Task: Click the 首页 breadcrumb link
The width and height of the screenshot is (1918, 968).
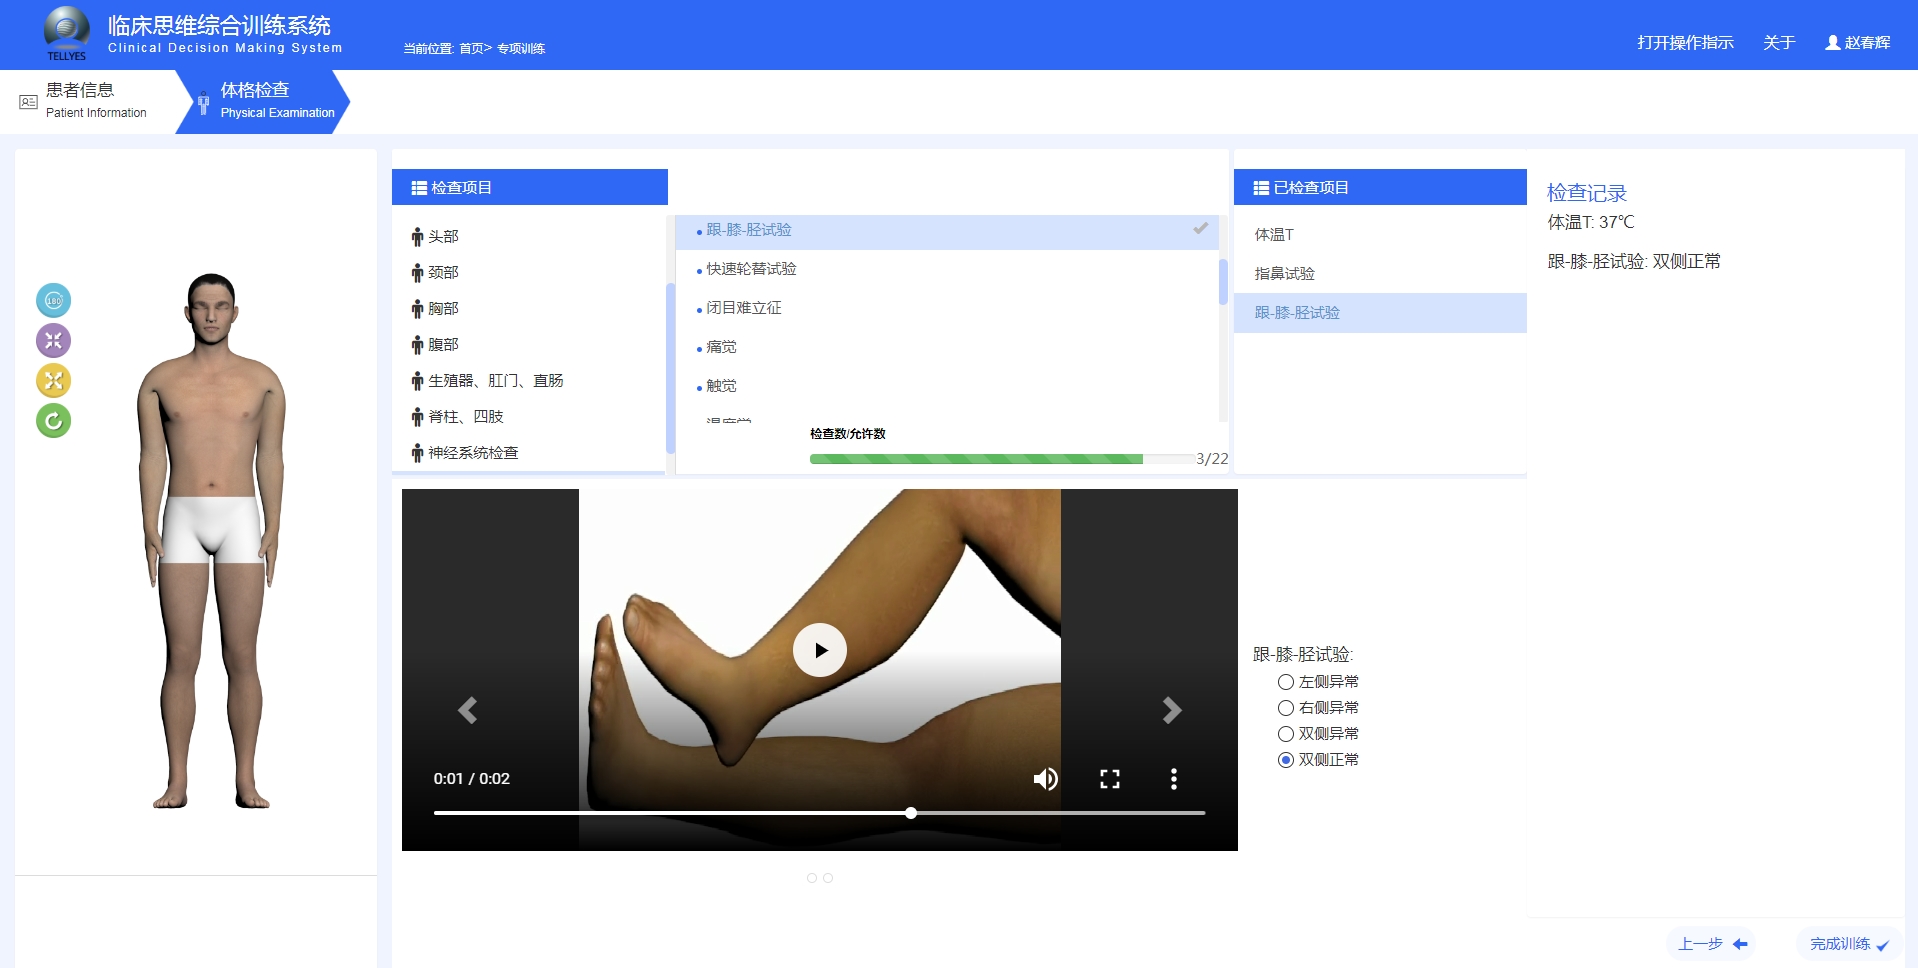Action: pos(471,49)
